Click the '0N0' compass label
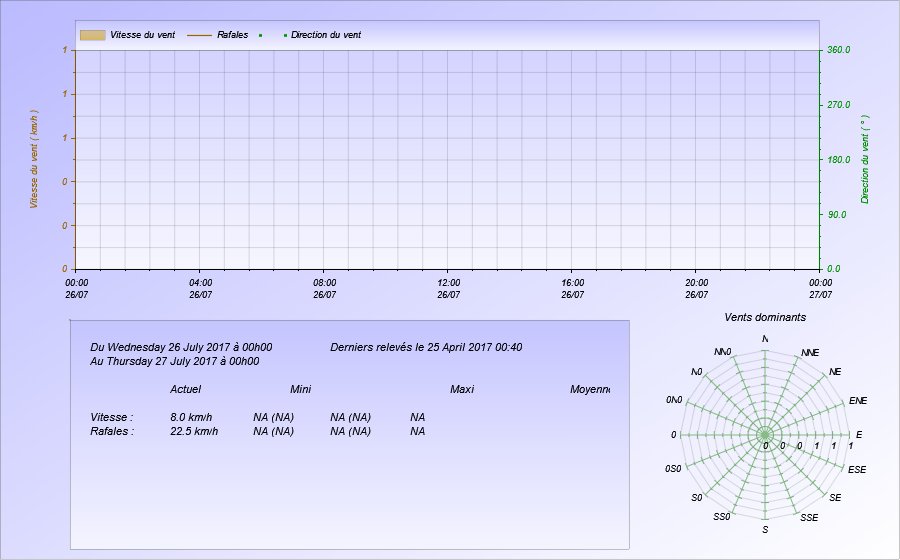 (x=674, y=400)
